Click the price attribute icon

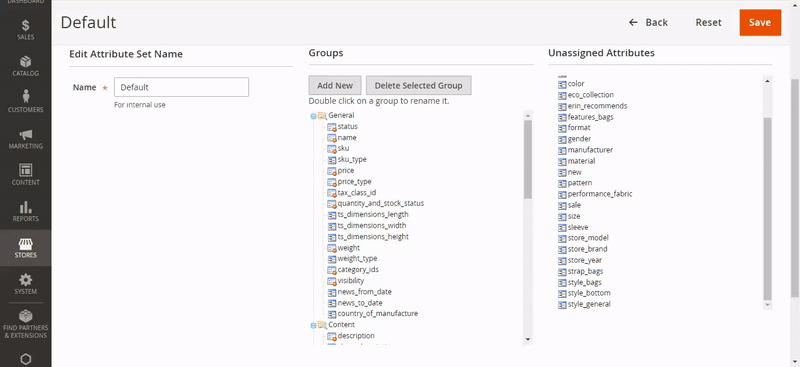tap(332, 171)
